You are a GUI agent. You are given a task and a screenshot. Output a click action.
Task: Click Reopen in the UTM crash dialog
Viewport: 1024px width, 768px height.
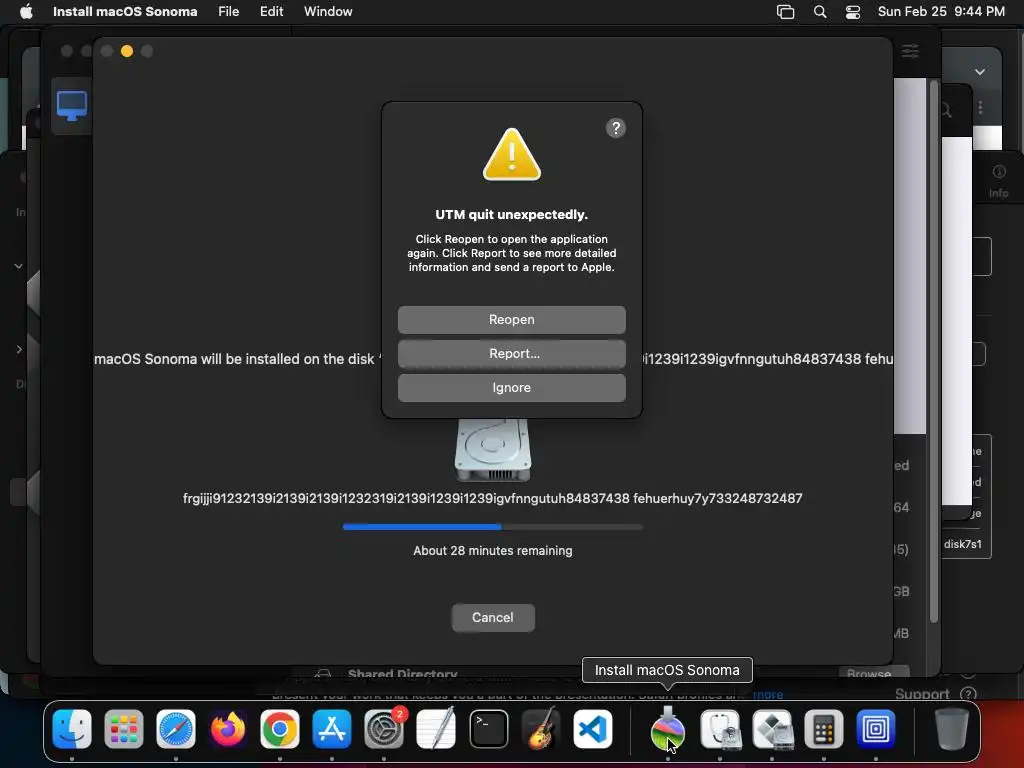tap(511, 319)
